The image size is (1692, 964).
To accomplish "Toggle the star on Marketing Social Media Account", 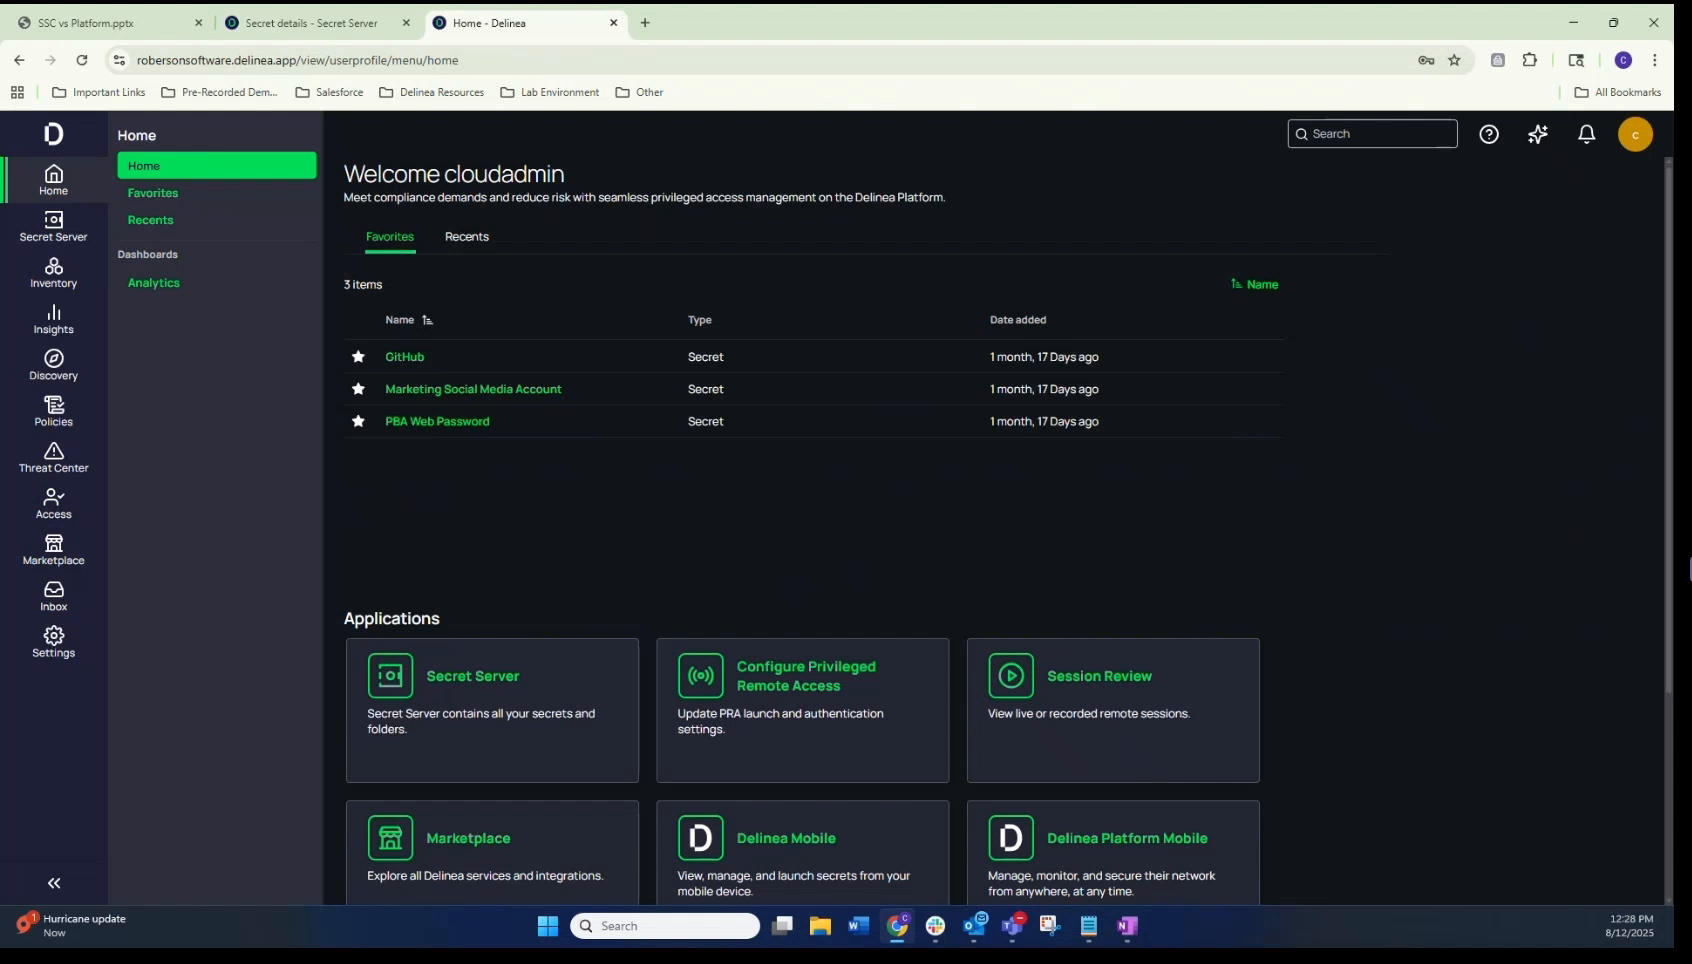I will (x=358, y=389).
